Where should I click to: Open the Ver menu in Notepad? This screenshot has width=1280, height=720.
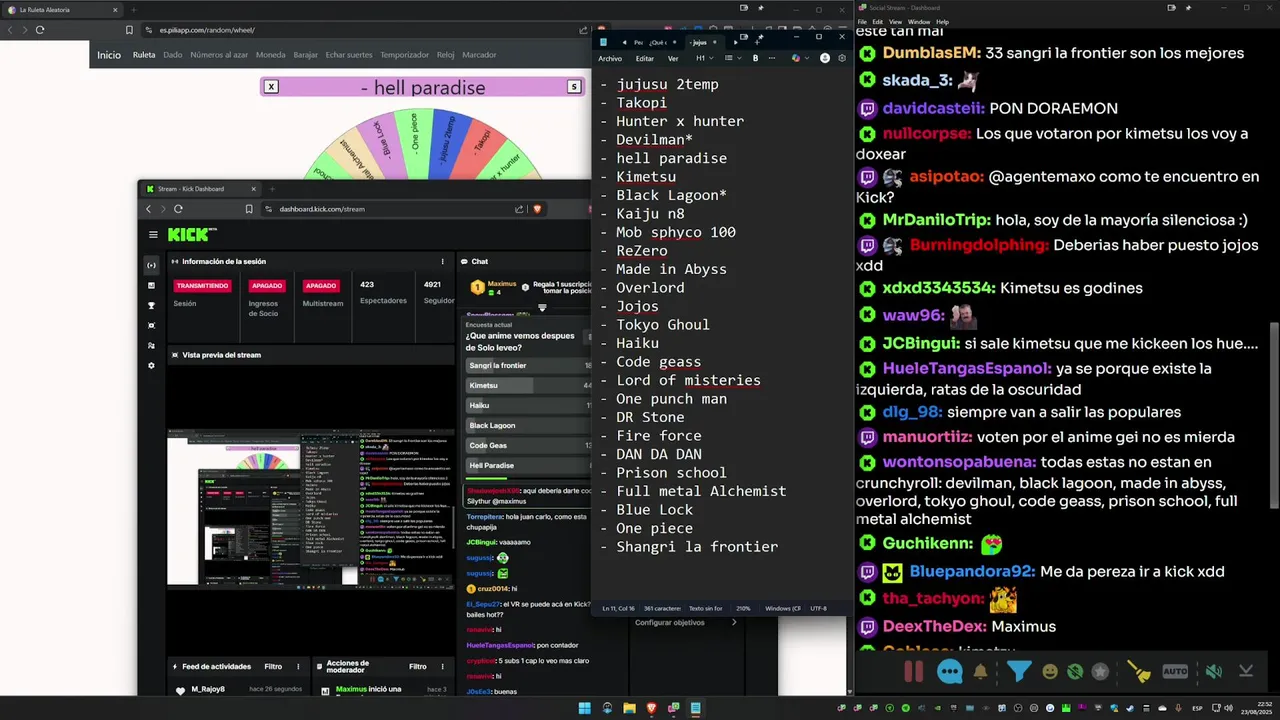click(672, 58)
